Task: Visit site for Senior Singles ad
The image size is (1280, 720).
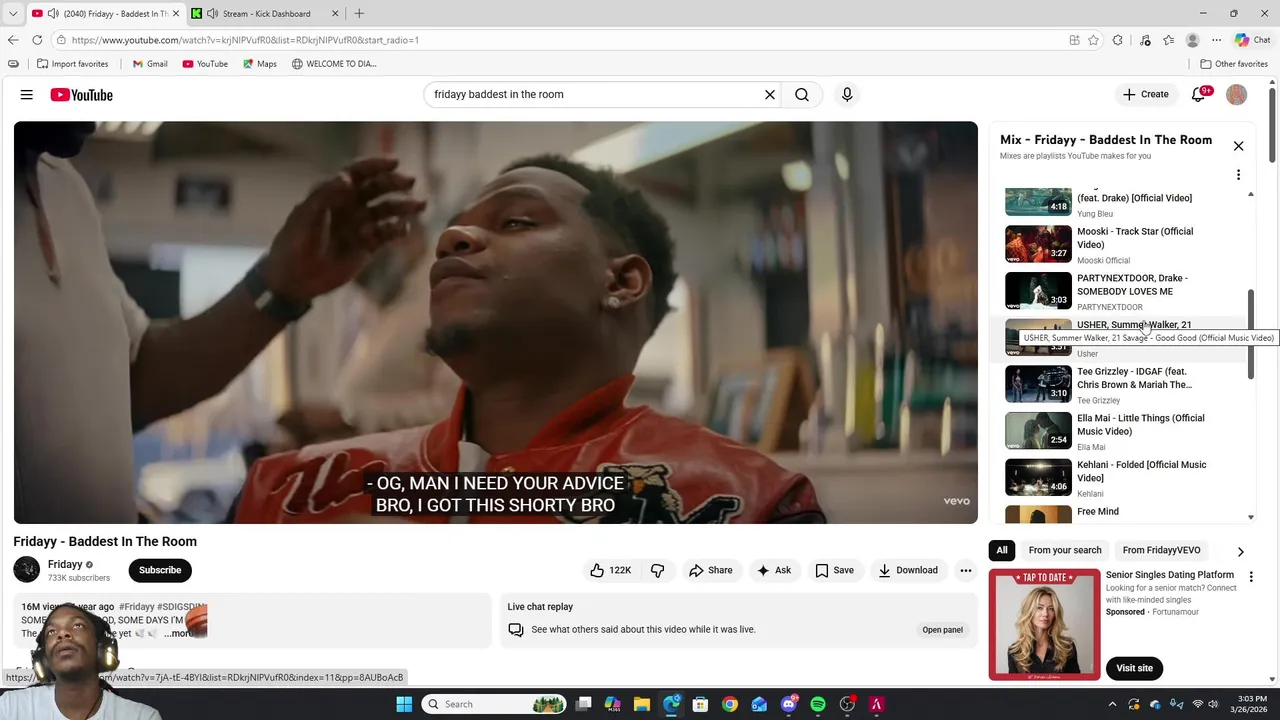Action: [1134, 668]
